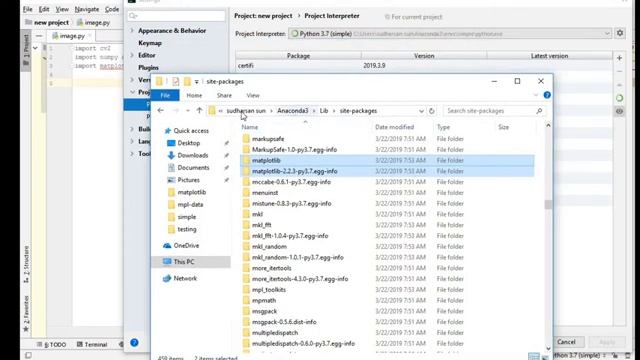The height and width of the screenshot is (360, 640).
Task: Click Anaconda3 in breadcrumb path
Action: pyautogui.click(x=293, y=111)
